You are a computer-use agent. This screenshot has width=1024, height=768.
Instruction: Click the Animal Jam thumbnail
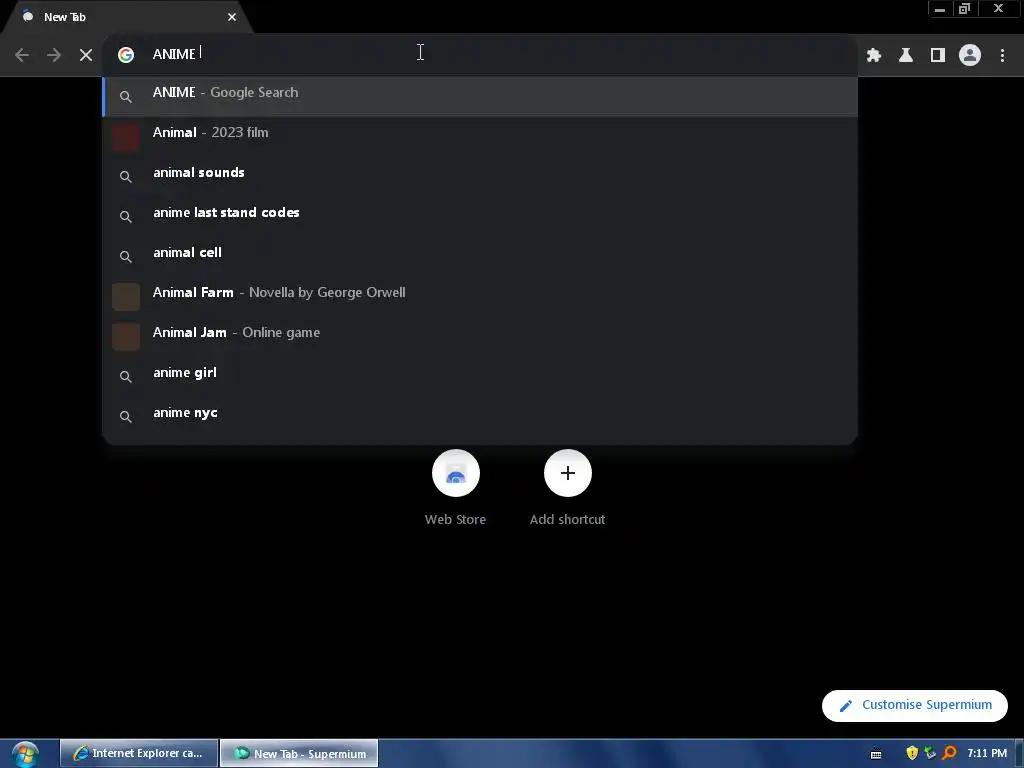[126, 337]
